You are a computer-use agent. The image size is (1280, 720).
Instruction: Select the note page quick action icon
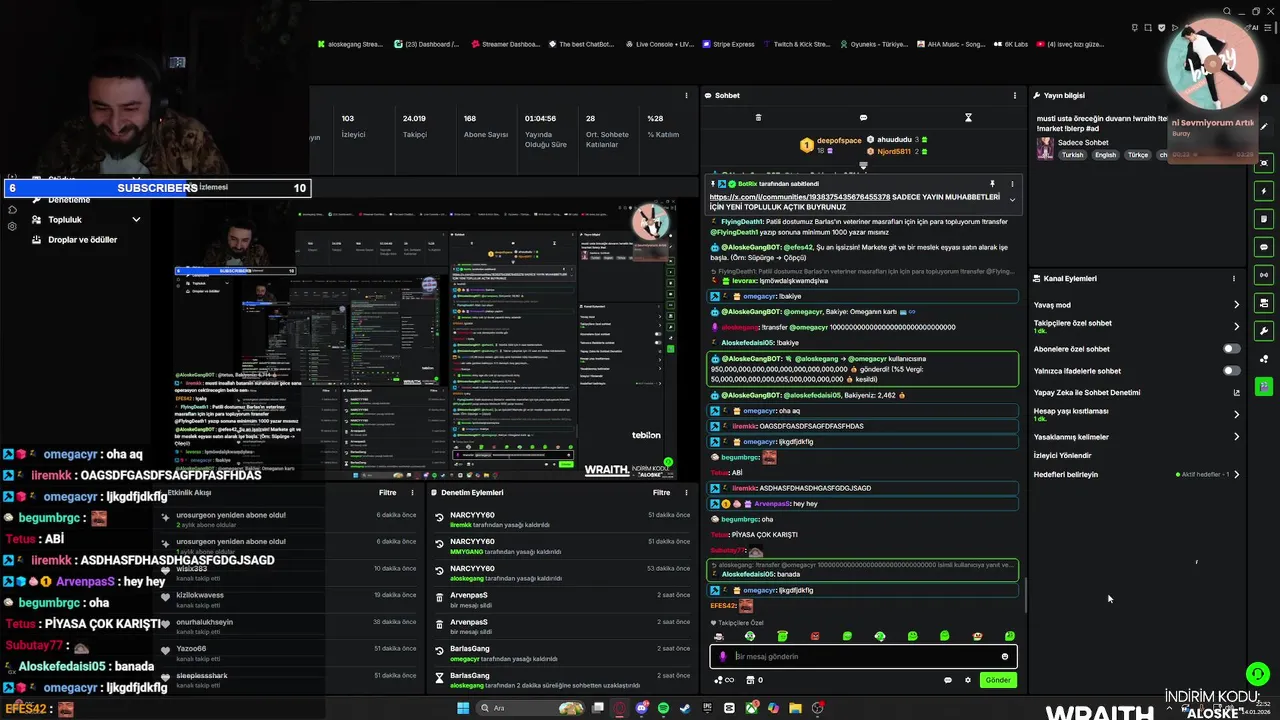(1264, 219)
